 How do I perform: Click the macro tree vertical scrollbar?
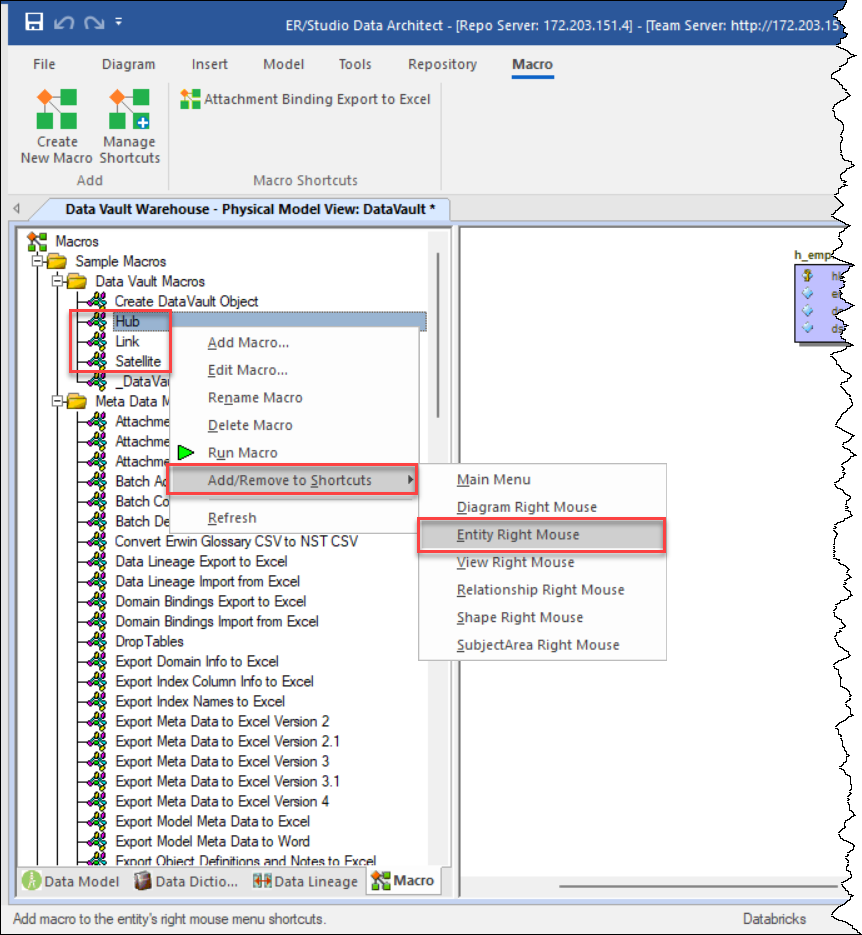click(438, 335)
